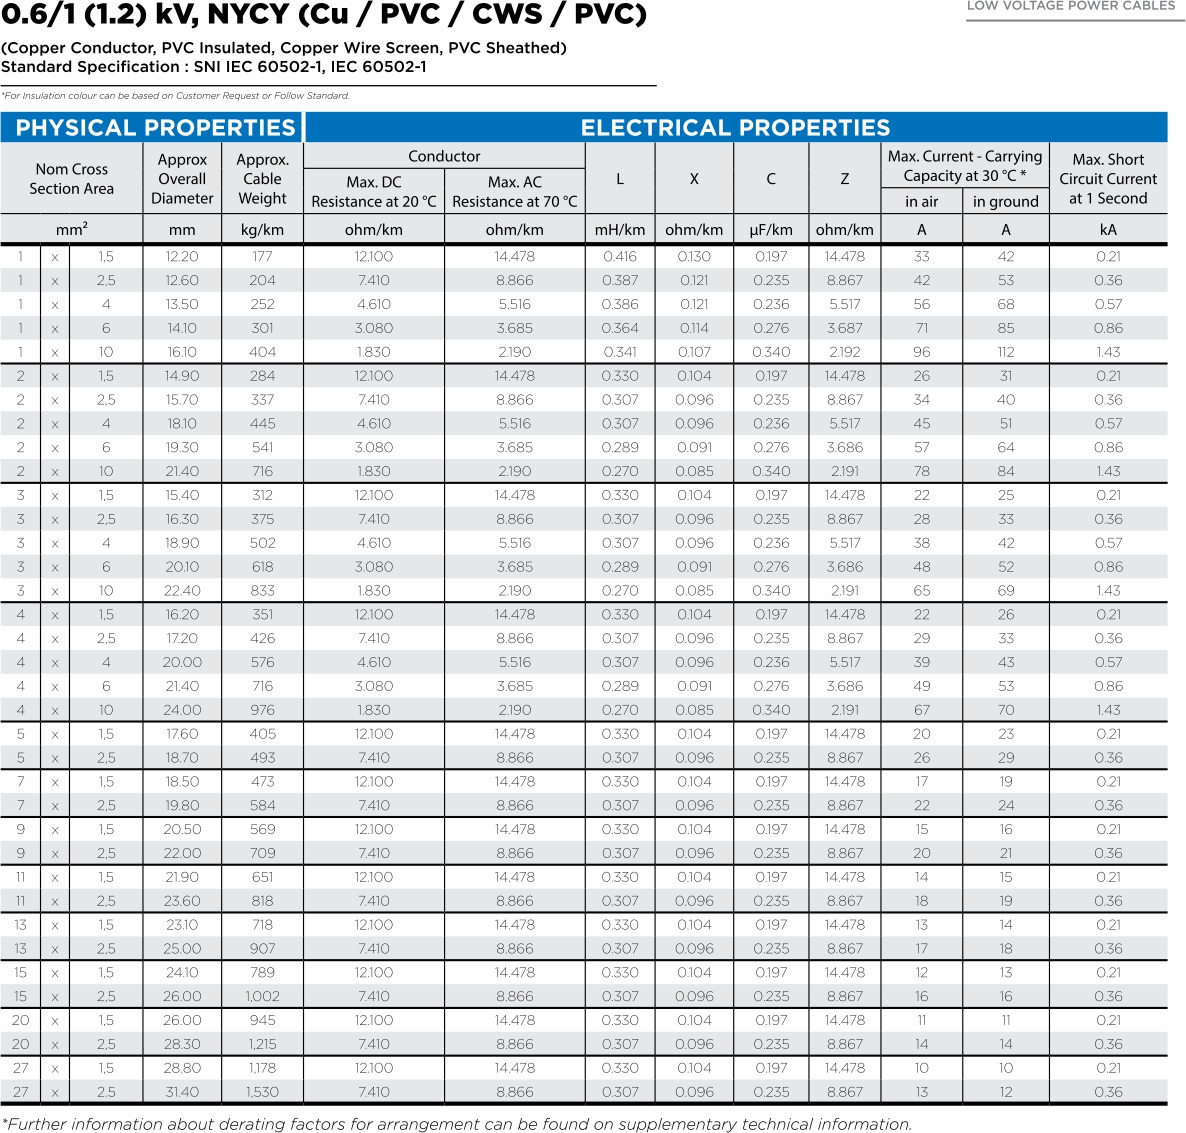Viewport: 1186px width, 1133px height.
Task: Click the Nom Cross Section Area header
Action: 71,179
